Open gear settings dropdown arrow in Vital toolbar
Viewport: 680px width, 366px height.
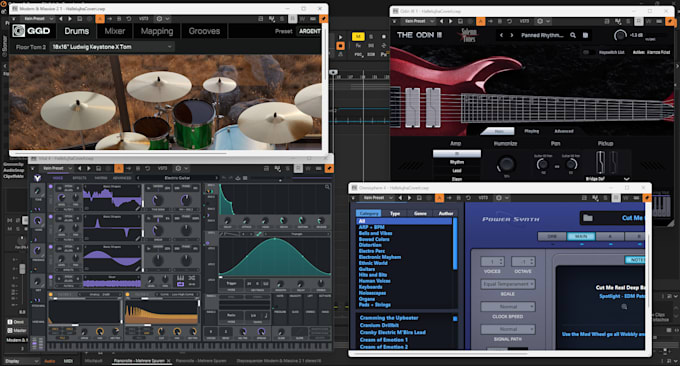pos(186,168)
